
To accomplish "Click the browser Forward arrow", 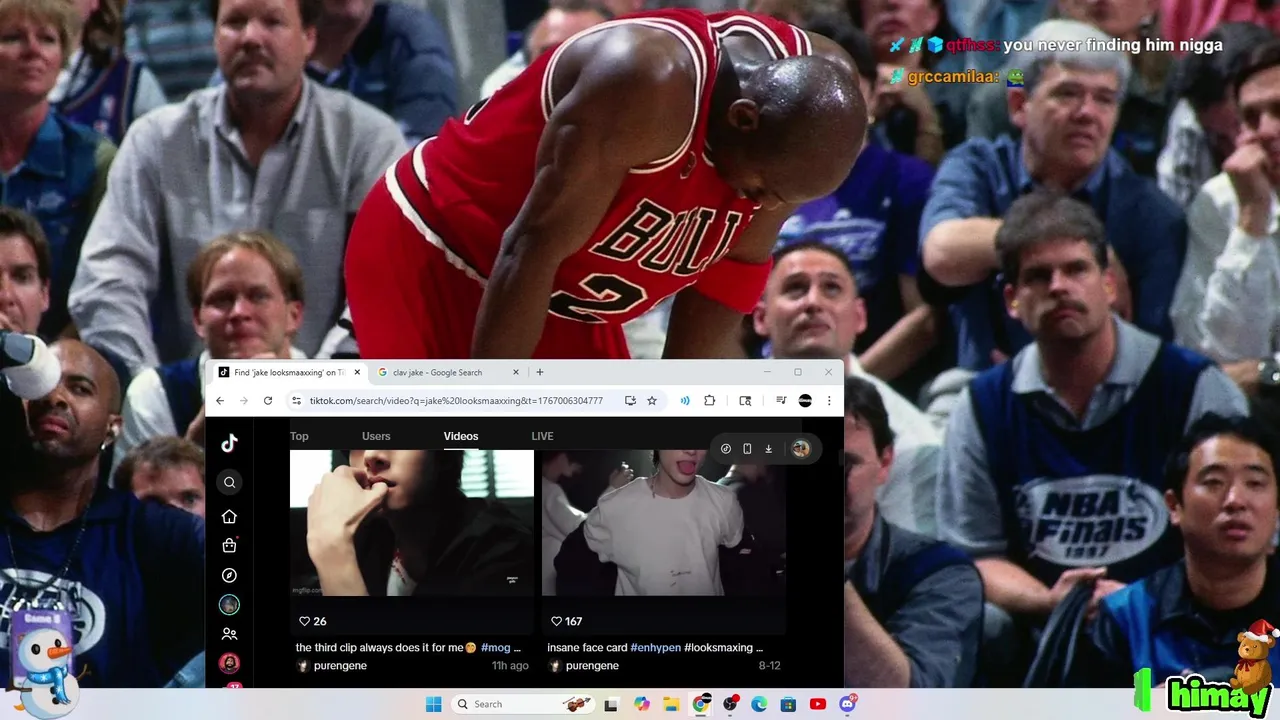I will pos(243,400).
